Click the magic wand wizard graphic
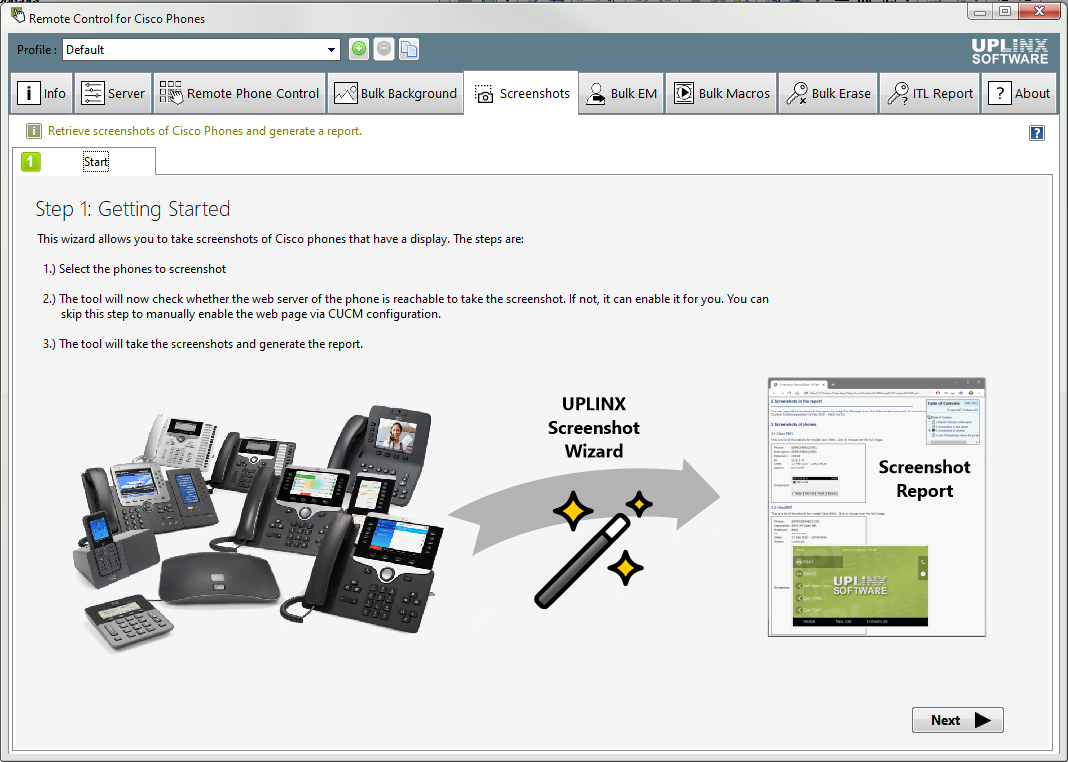Viewport: 1068px width, 762px height. point(595,549)
